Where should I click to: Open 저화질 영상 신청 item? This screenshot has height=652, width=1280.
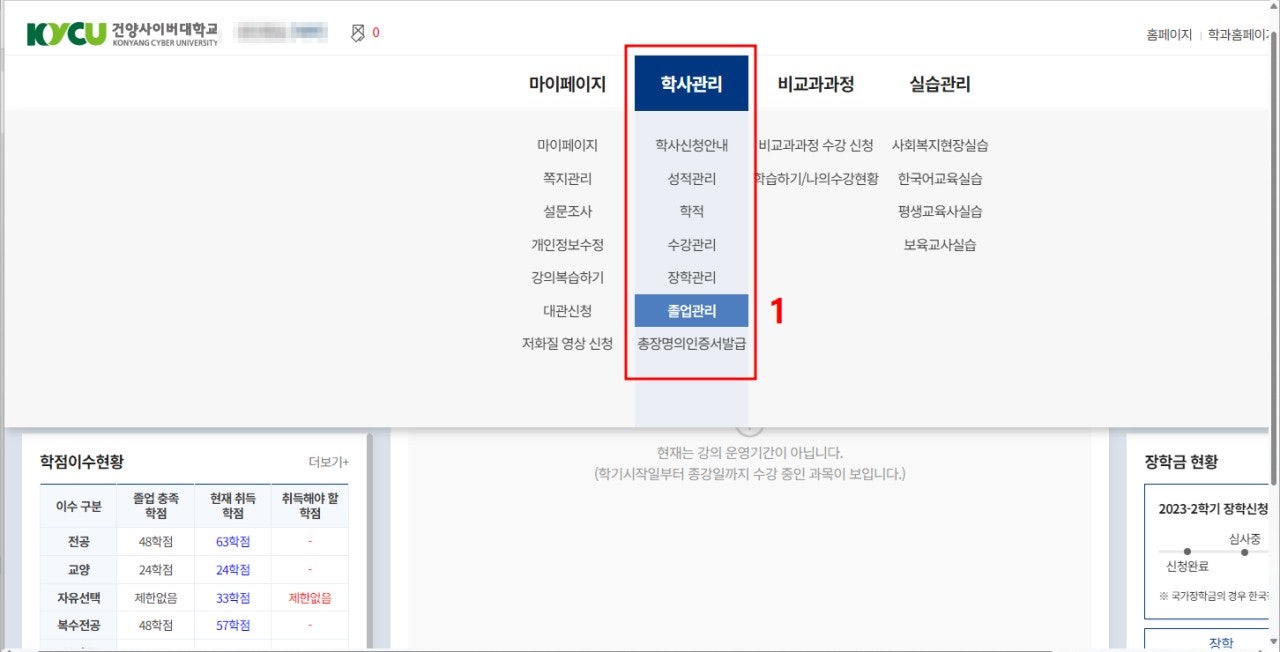567,344
